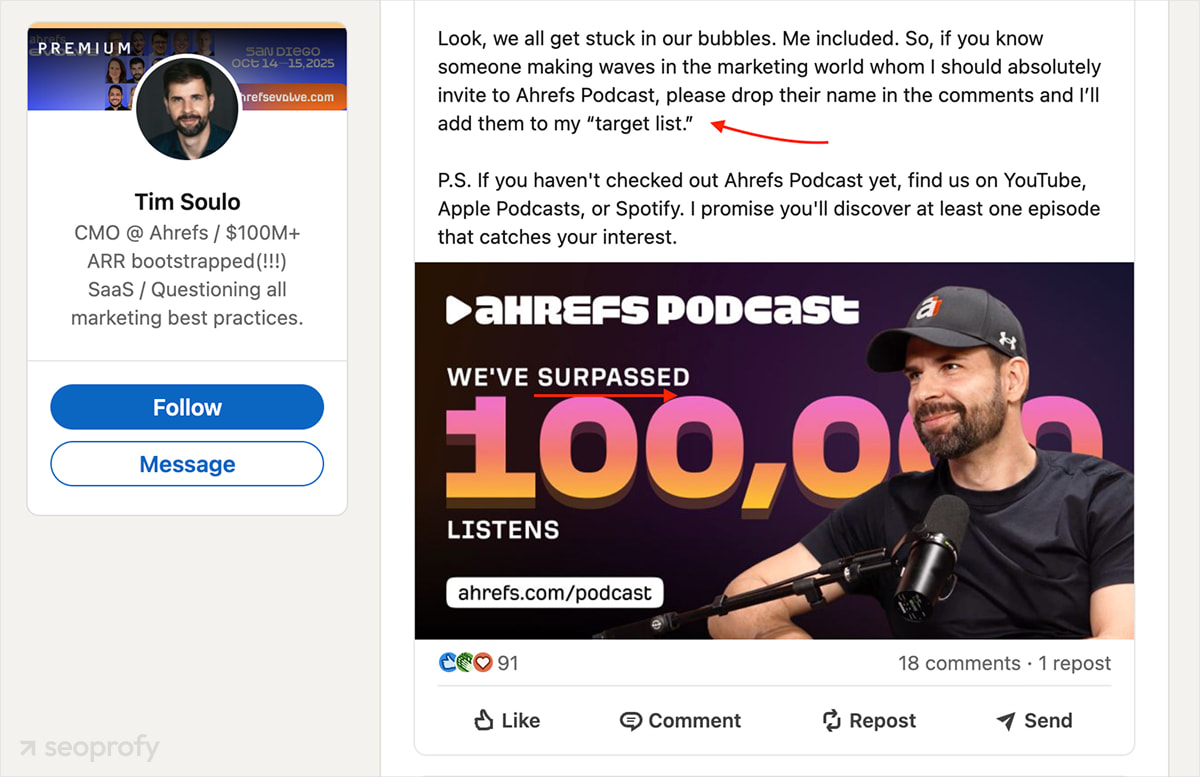This screenshot has width=1200, height=777.
Task: Click the seoprofy logo watermark
Action: (x=88, y=747)
